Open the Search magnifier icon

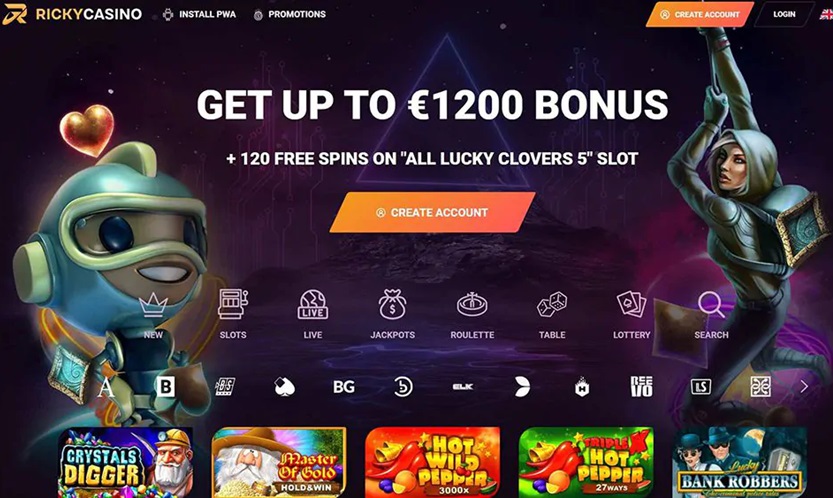[x=711, y=305]
